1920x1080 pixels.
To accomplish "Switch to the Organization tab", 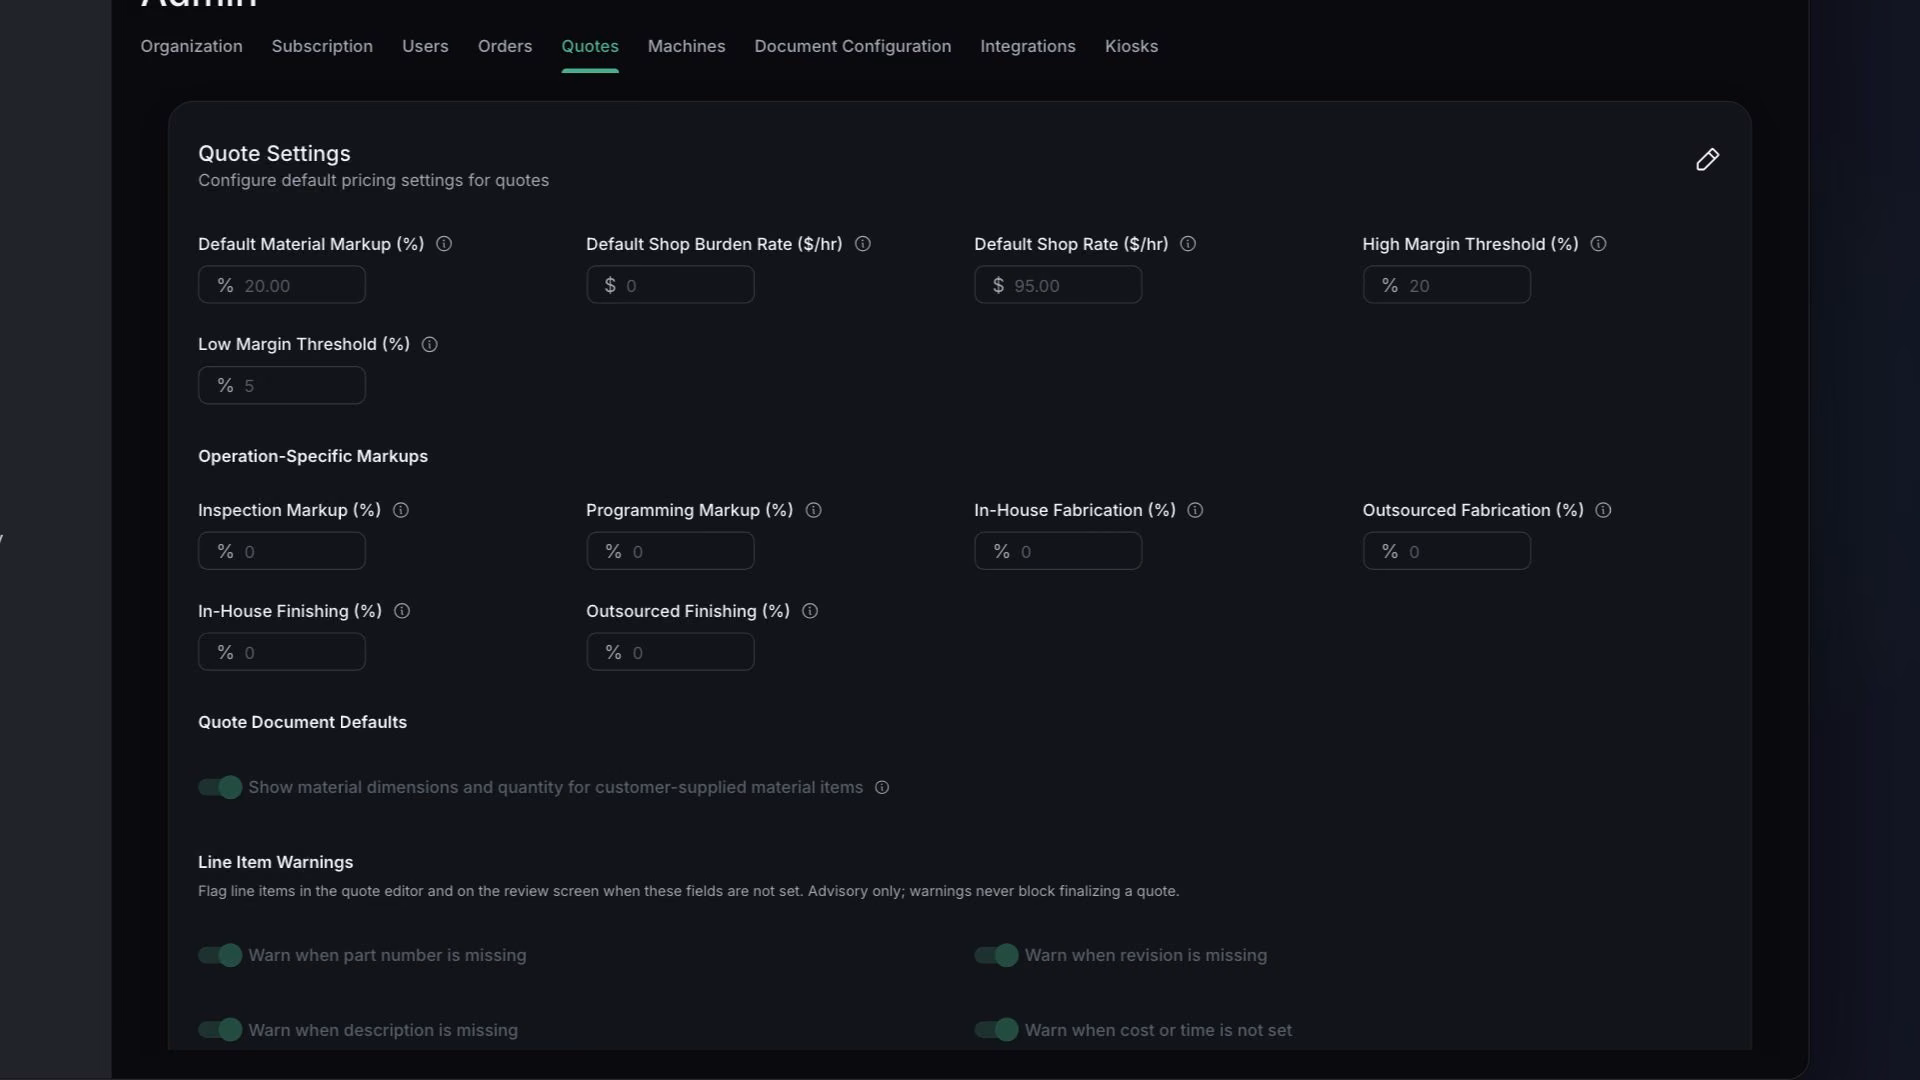I will (191, 46).
